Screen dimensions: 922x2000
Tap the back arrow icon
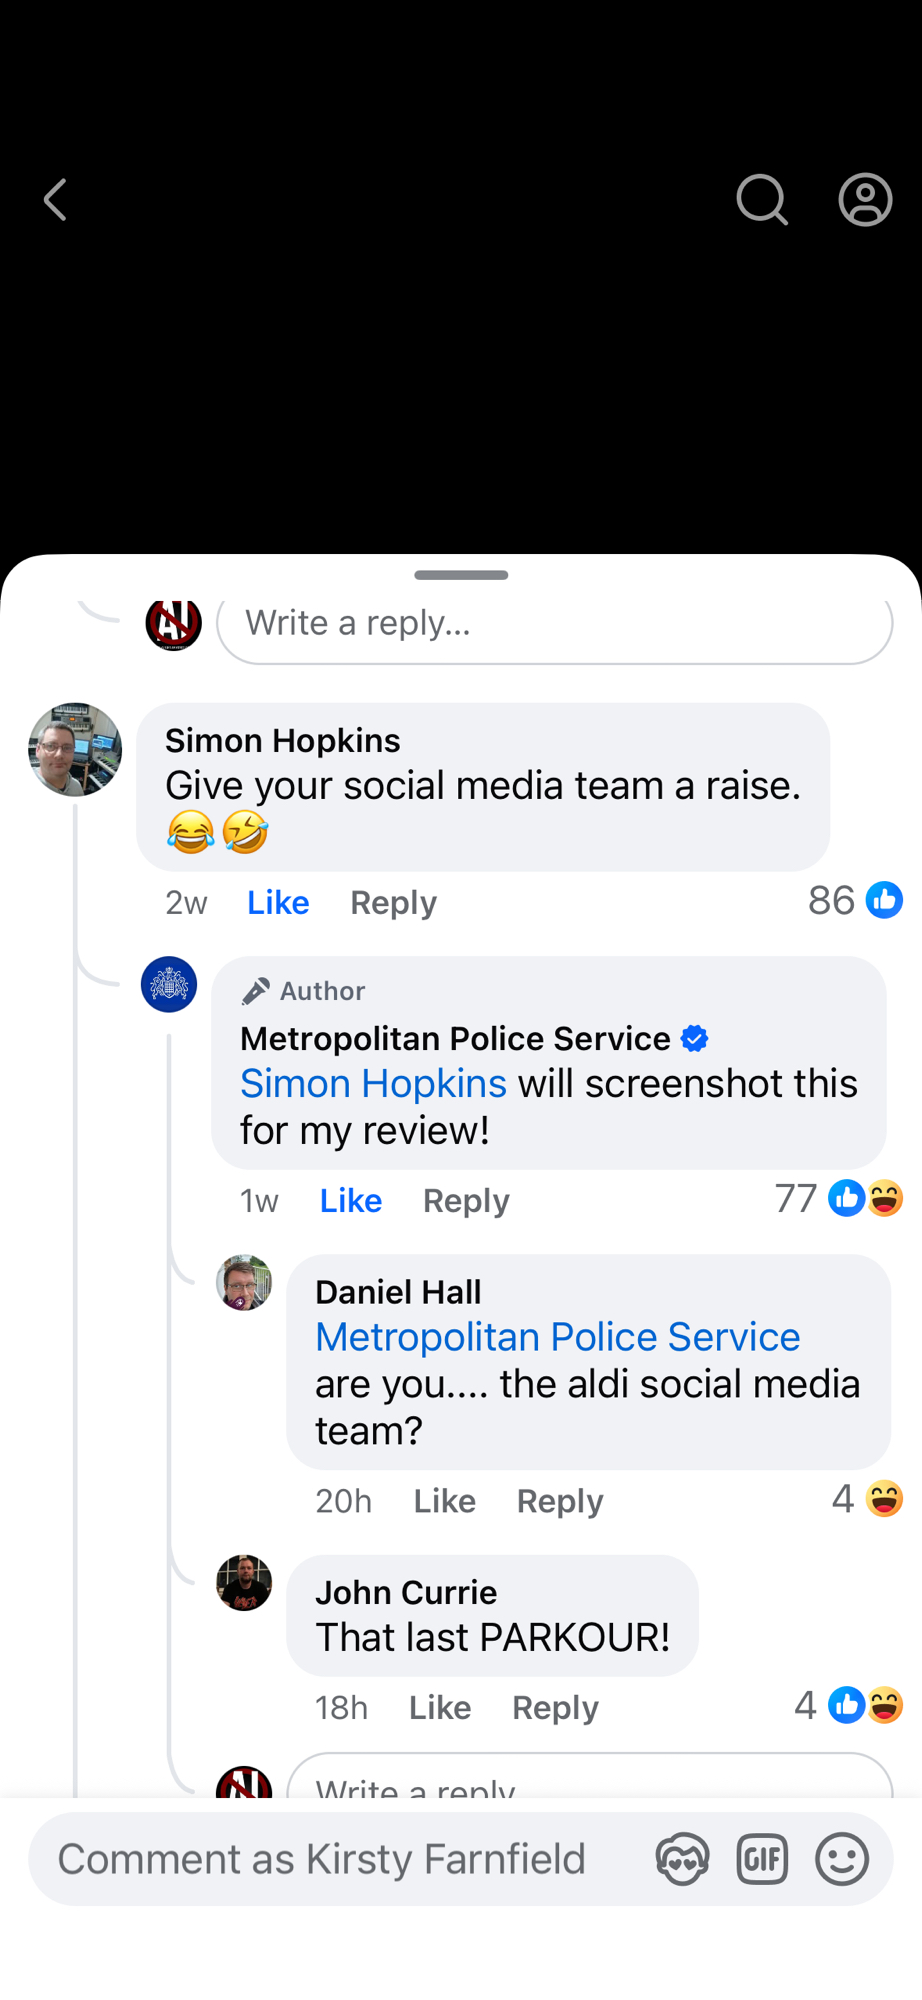pyautogui.click(x=56, y=200)
